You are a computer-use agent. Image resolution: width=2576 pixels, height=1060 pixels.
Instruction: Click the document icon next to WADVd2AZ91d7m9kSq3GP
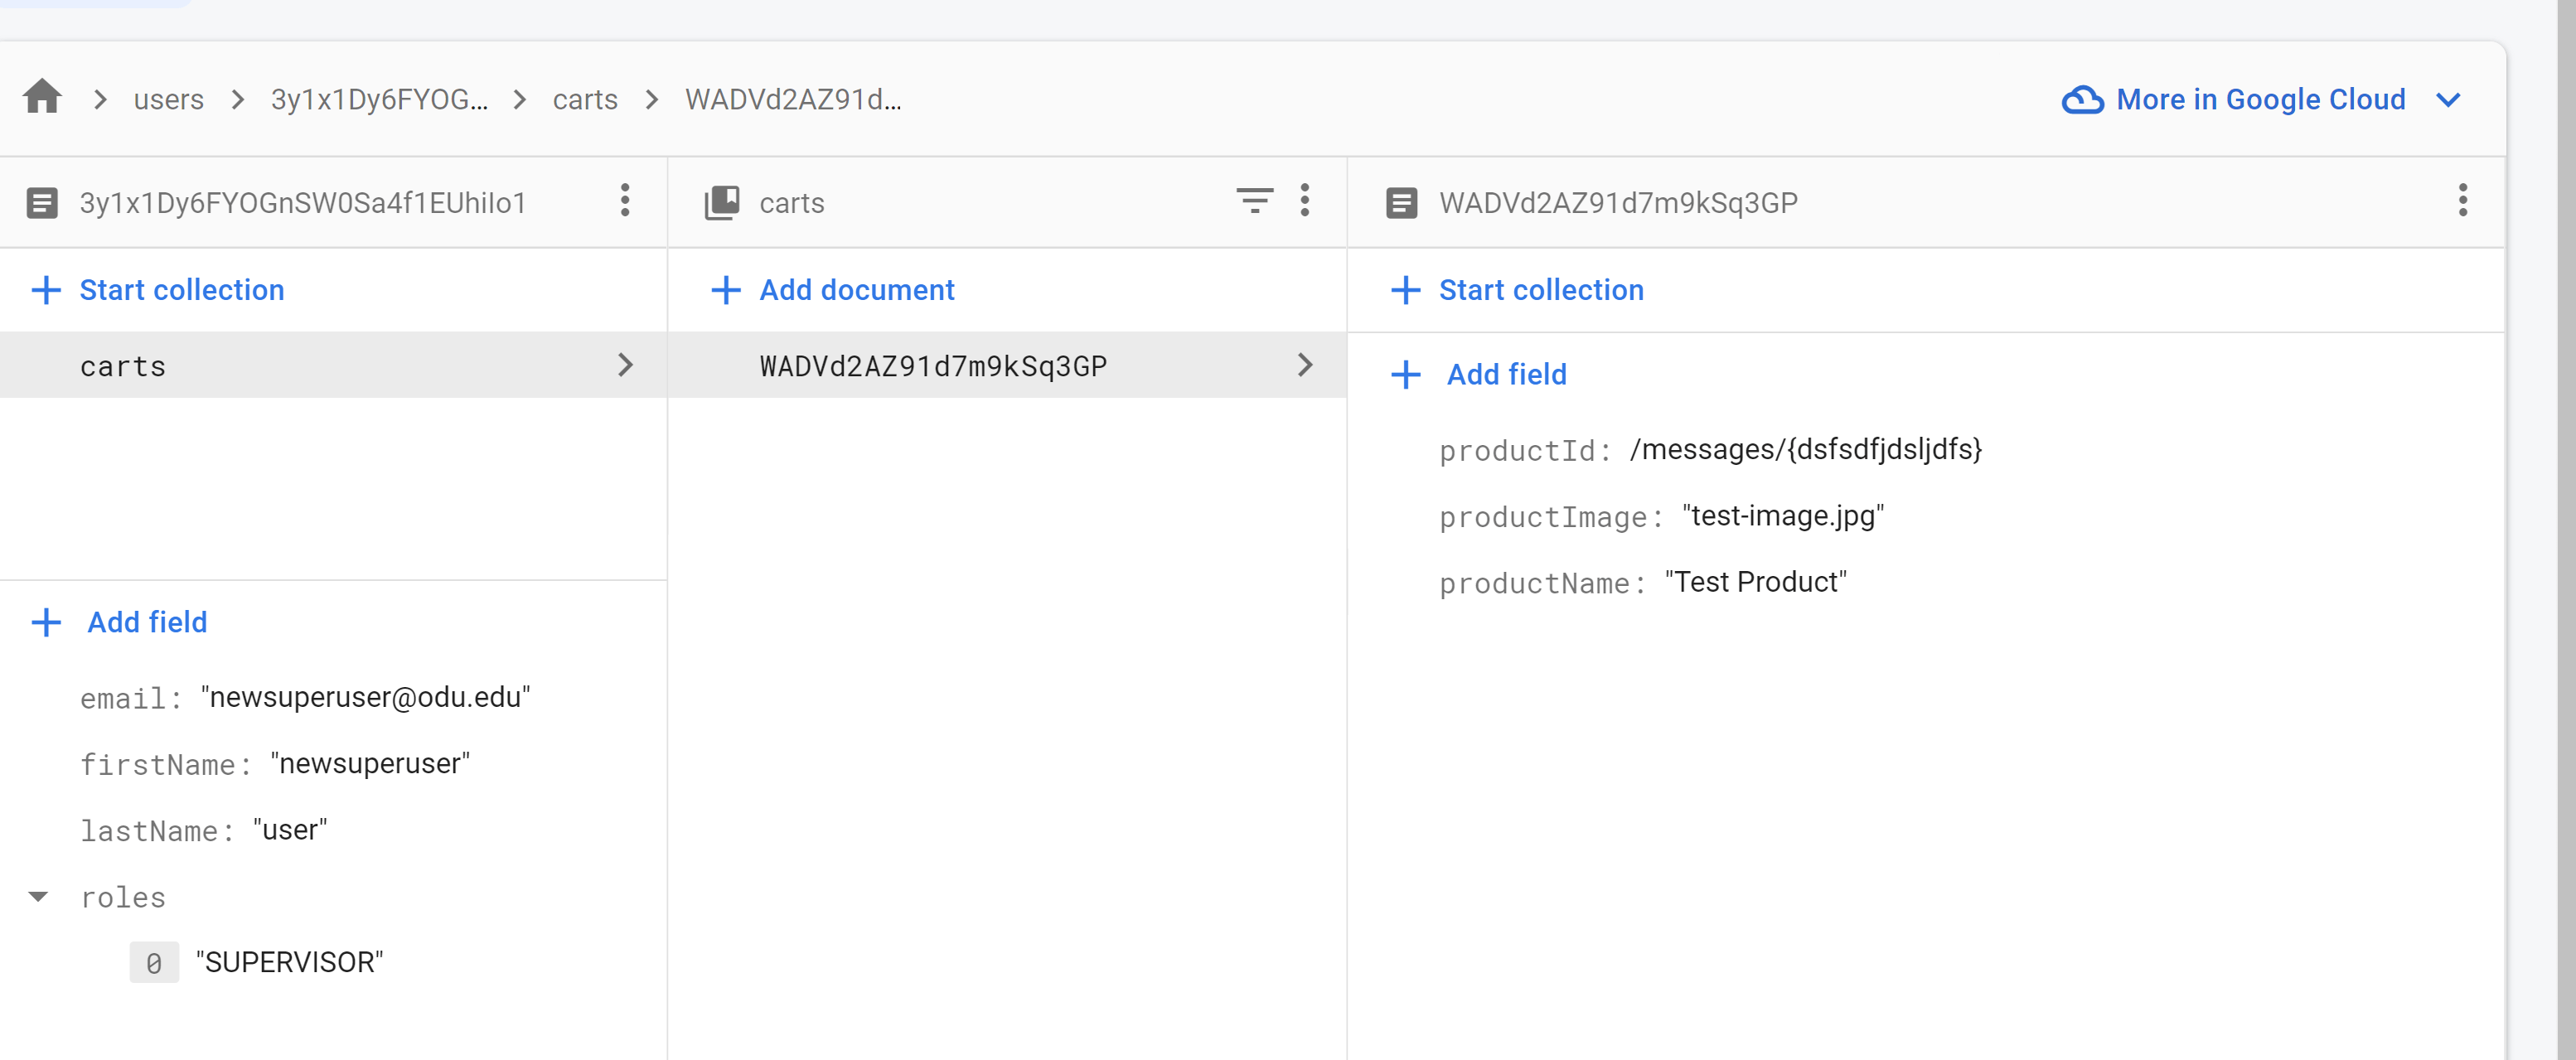point(1403,202)
